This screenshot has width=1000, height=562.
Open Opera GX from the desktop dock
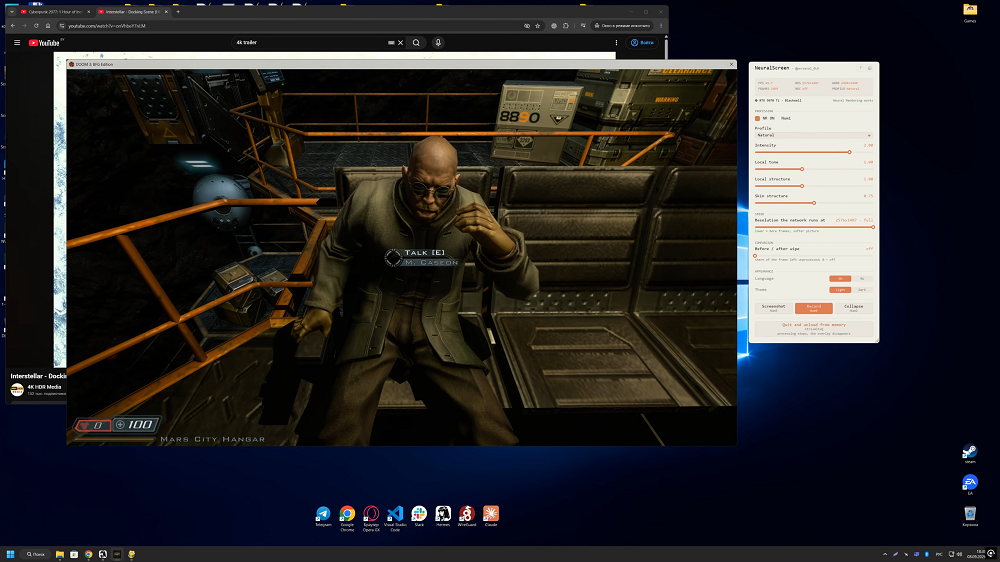point(371,517)
